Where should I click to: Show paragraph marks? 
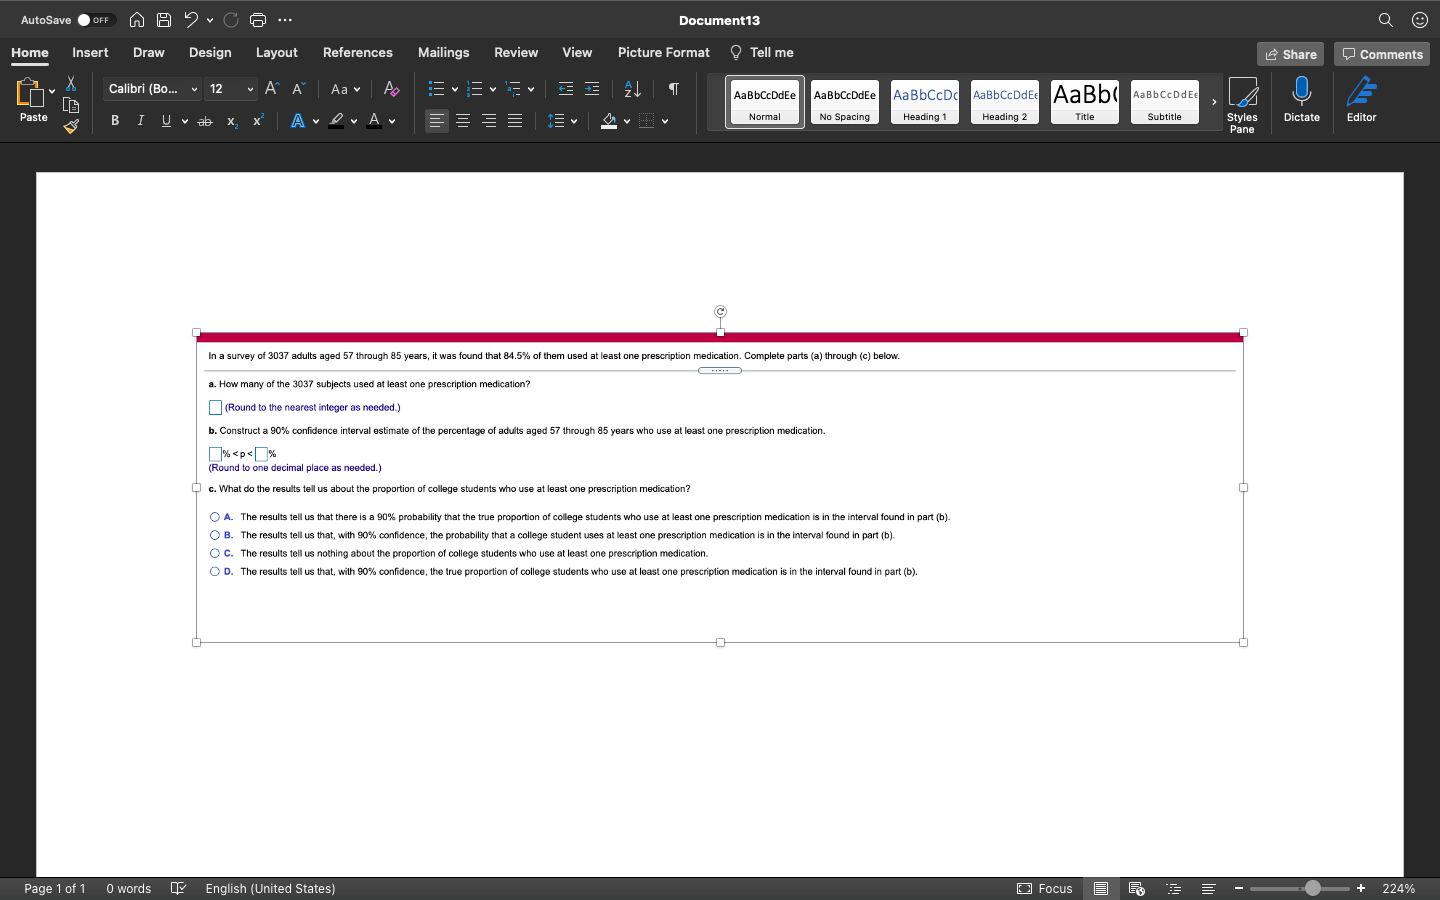[673, 89]
